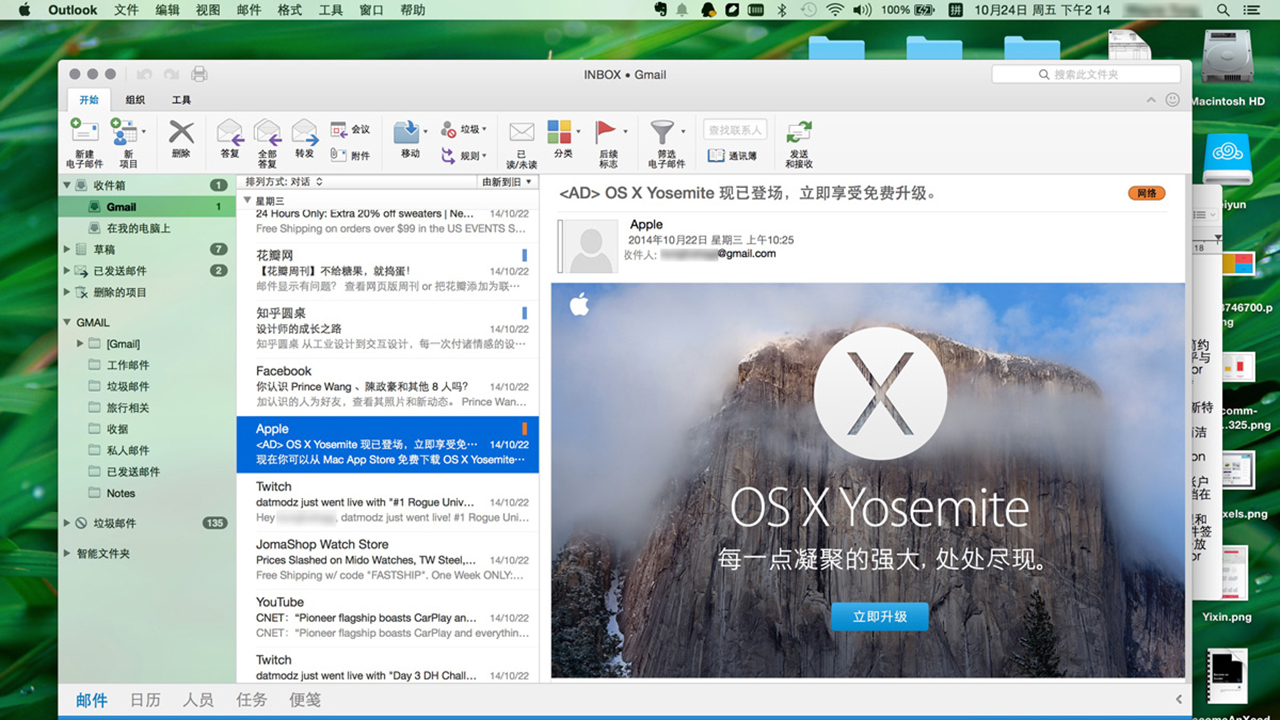1280x720 pixels.
Task: Click the 删除 (Delete) icon in ribbon
Action: (x=181, y=133)
